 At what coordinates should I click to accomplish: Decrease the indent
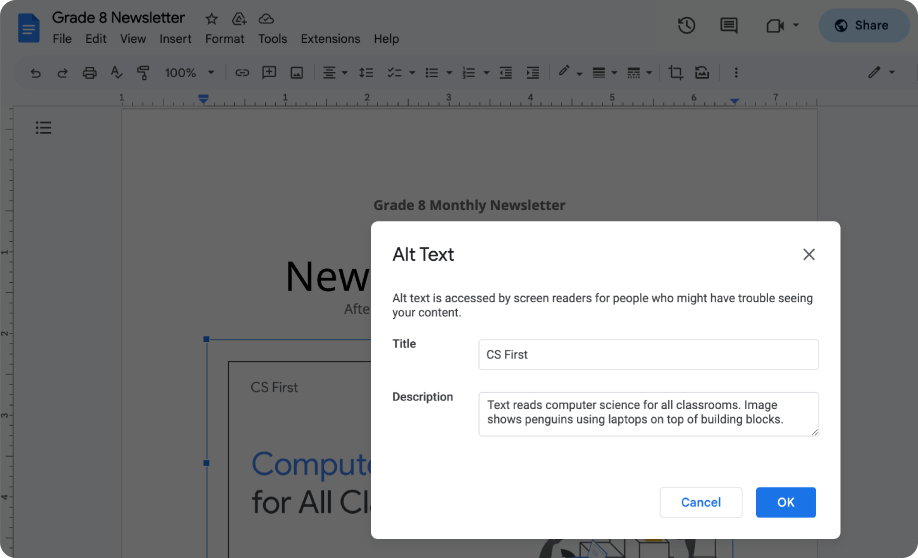click(506, 73)
